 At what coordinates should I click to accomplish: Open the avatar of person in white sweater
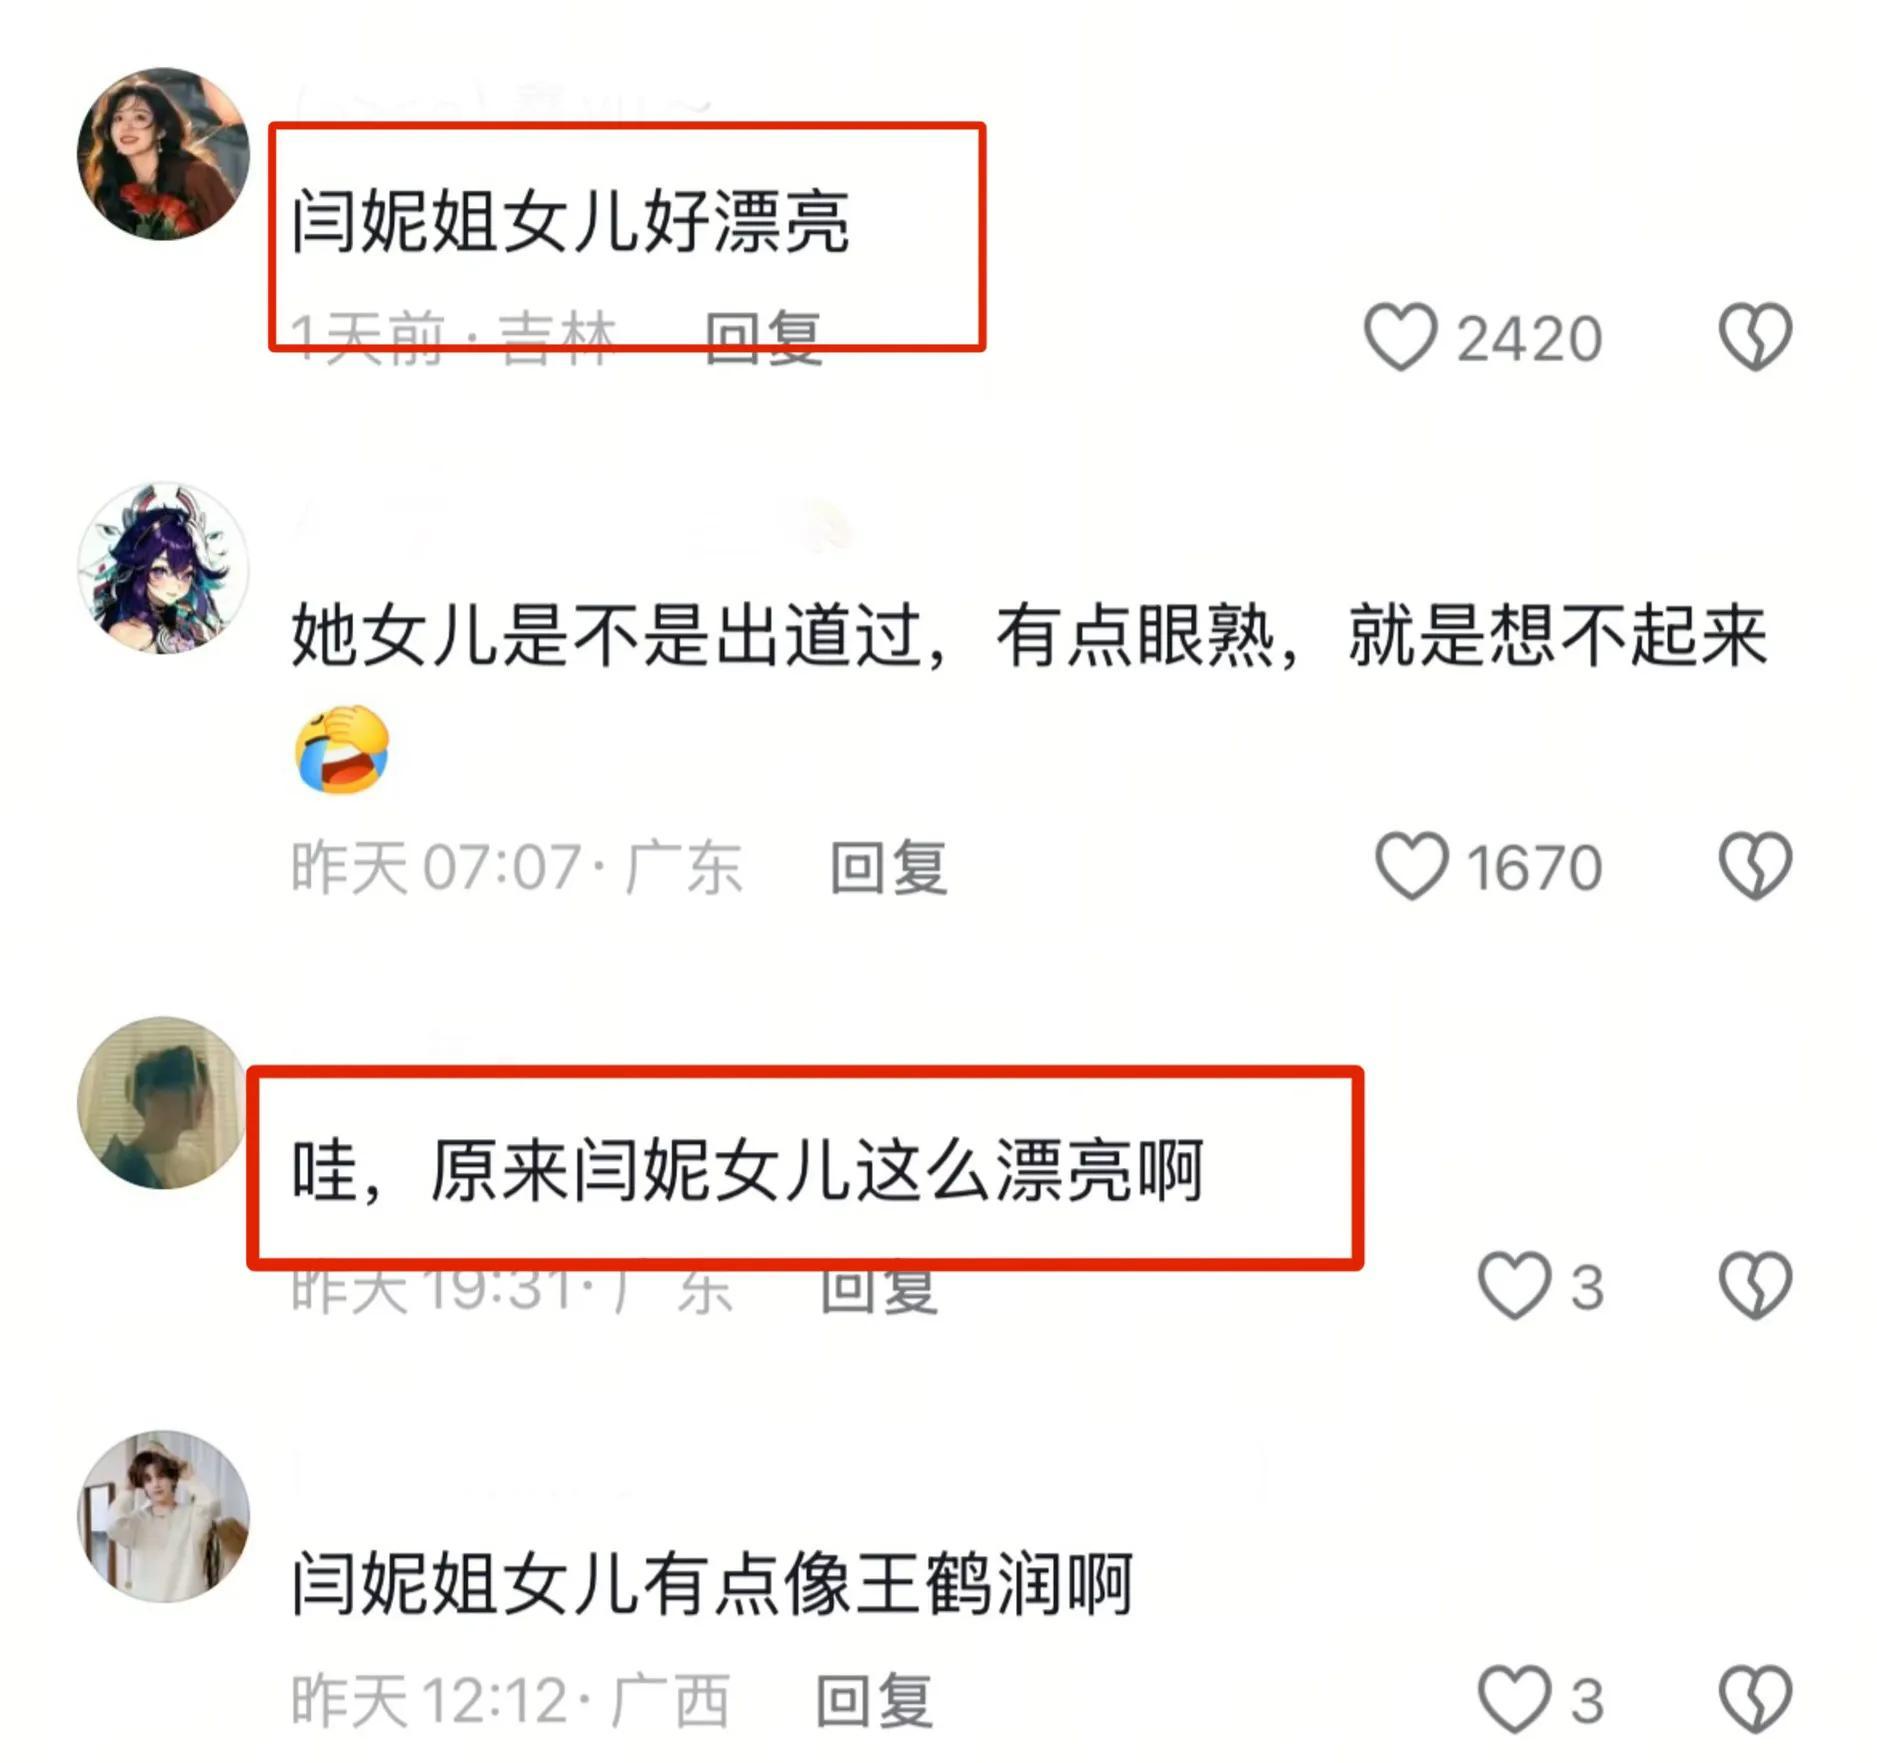163,1516
